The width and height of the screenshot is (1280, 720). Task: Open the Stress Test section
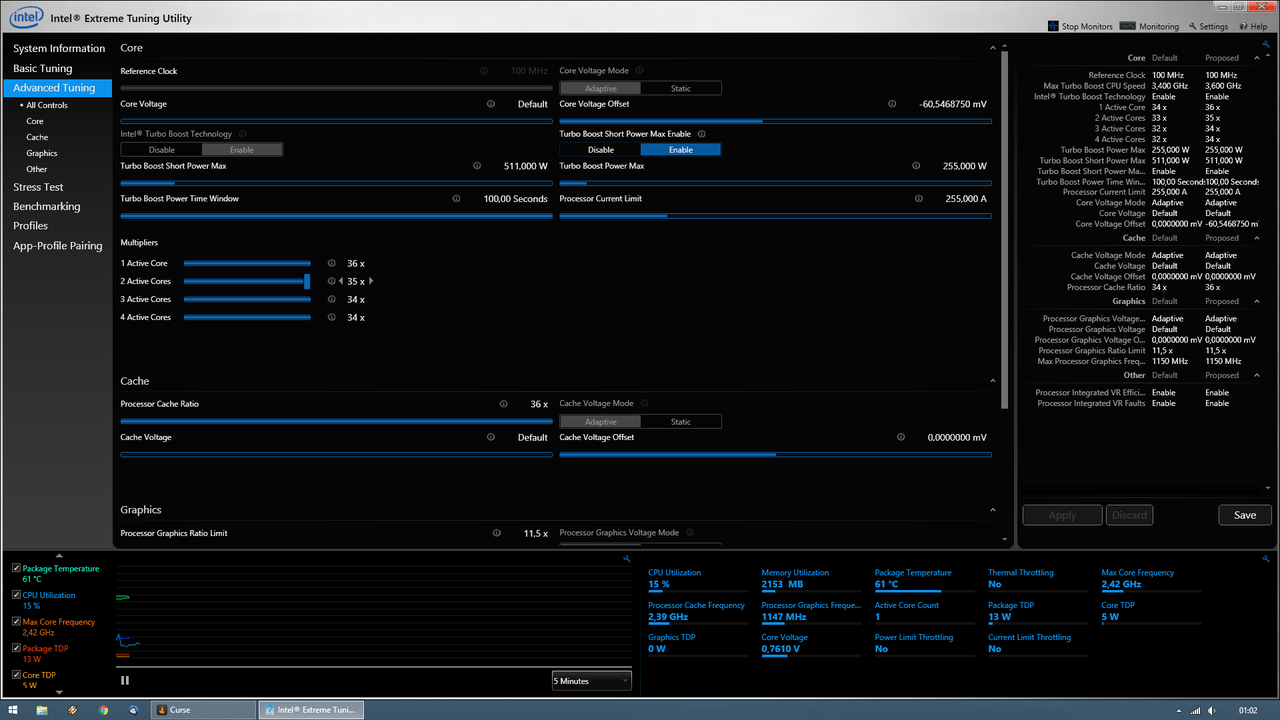tap(38, 187)
